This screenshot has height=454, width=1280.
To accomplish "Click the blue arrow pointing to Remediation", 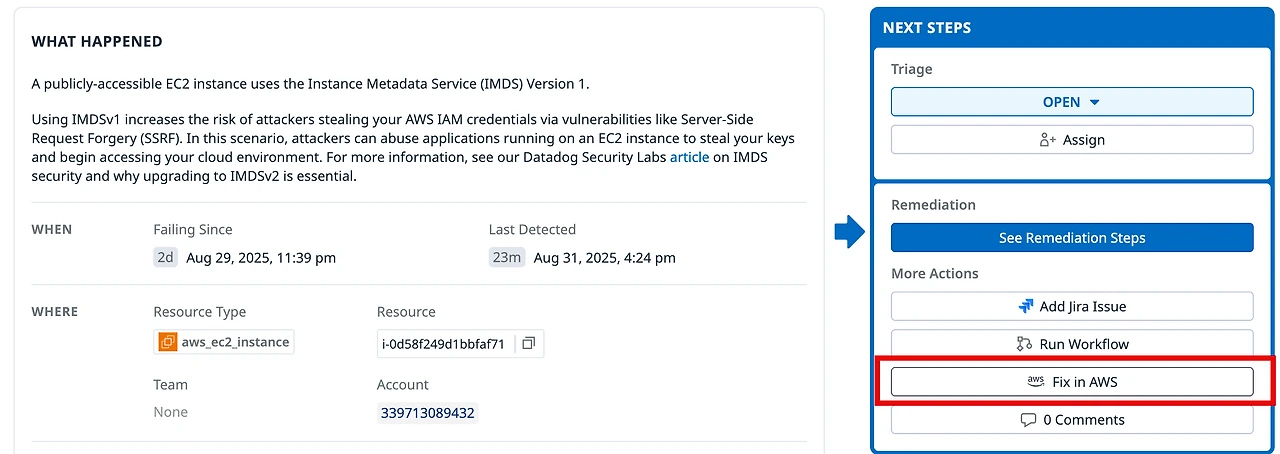I will click(x=849, y=234).
